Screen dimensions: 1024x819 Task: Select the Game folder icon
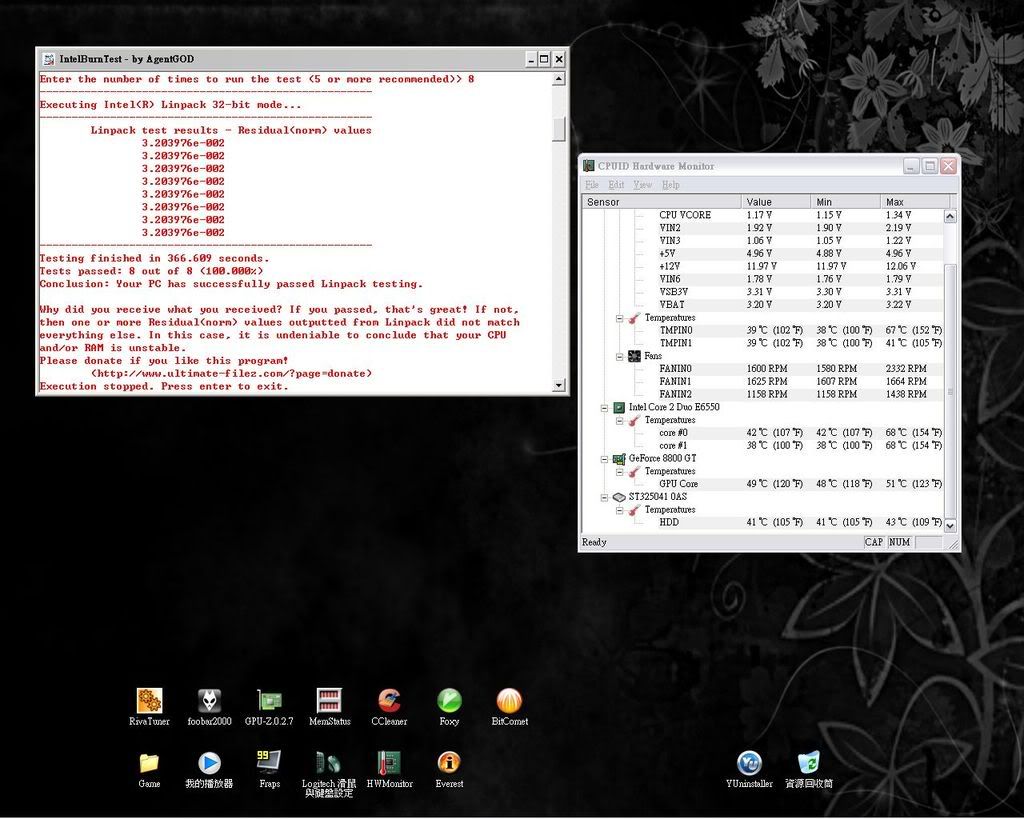point(149,763)
